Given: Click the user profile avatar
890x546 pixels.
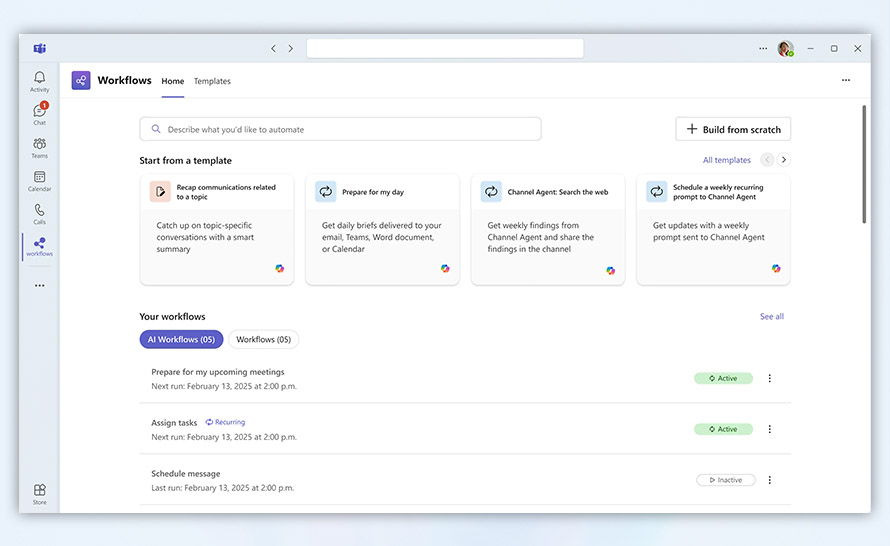Looking at the screenshot, I should coord(785,48).
